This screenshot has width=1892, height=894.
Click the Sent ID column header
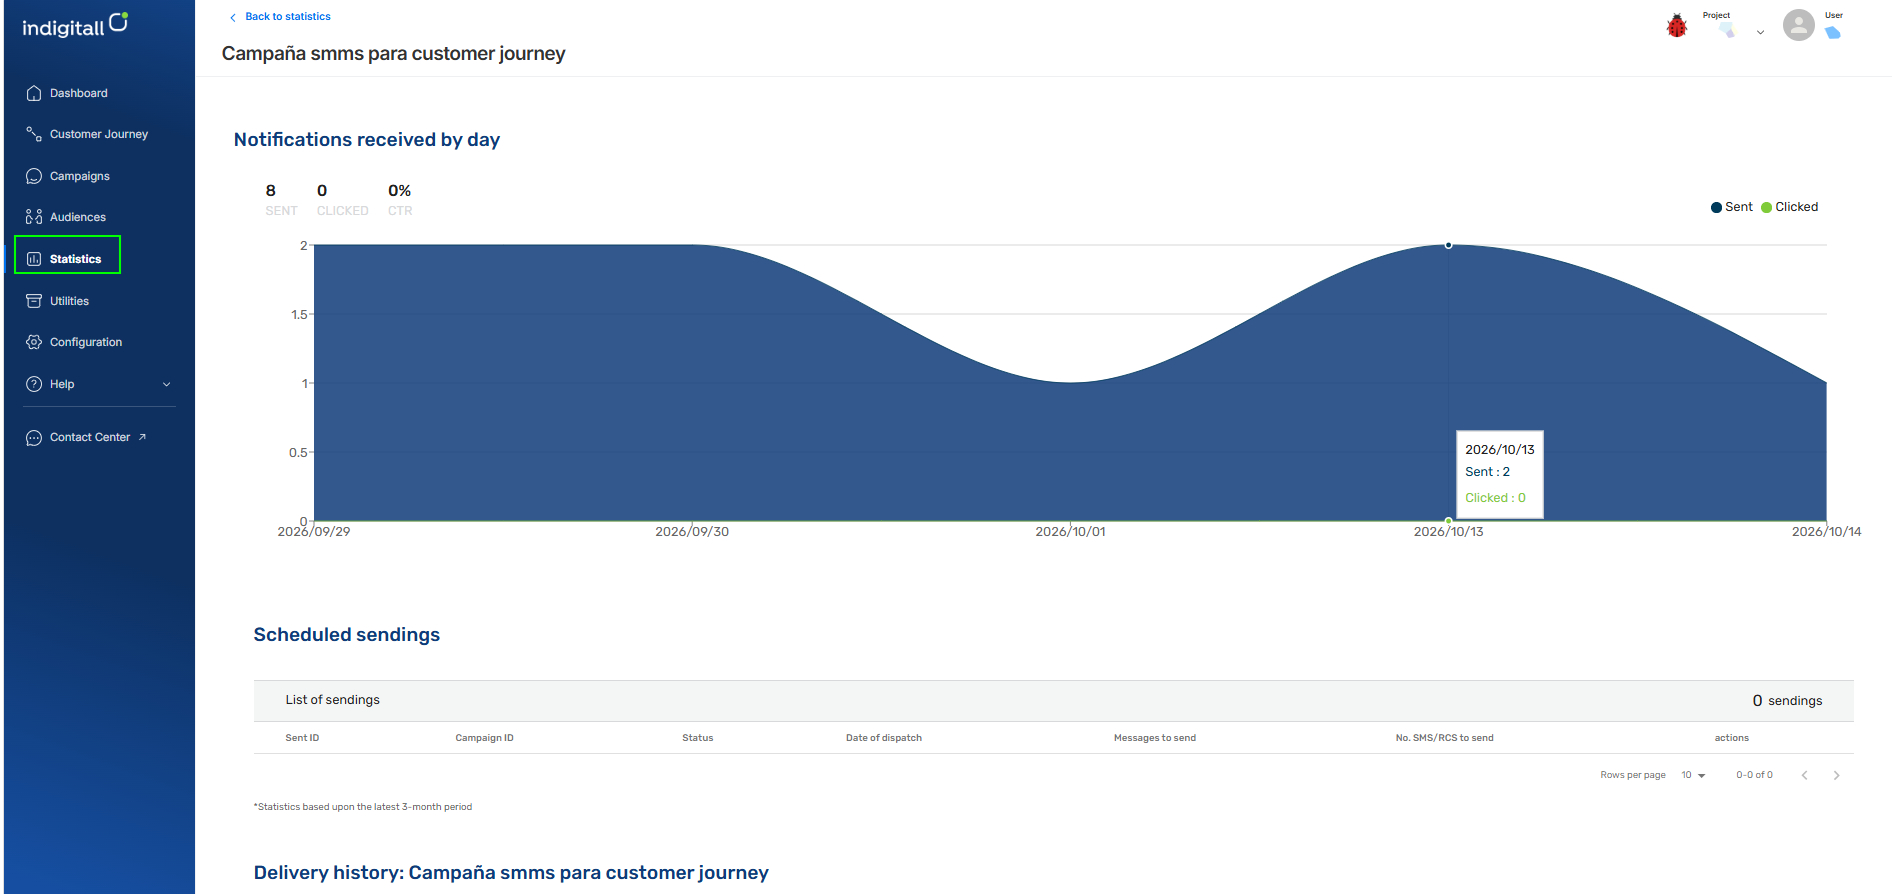(302, 738)
